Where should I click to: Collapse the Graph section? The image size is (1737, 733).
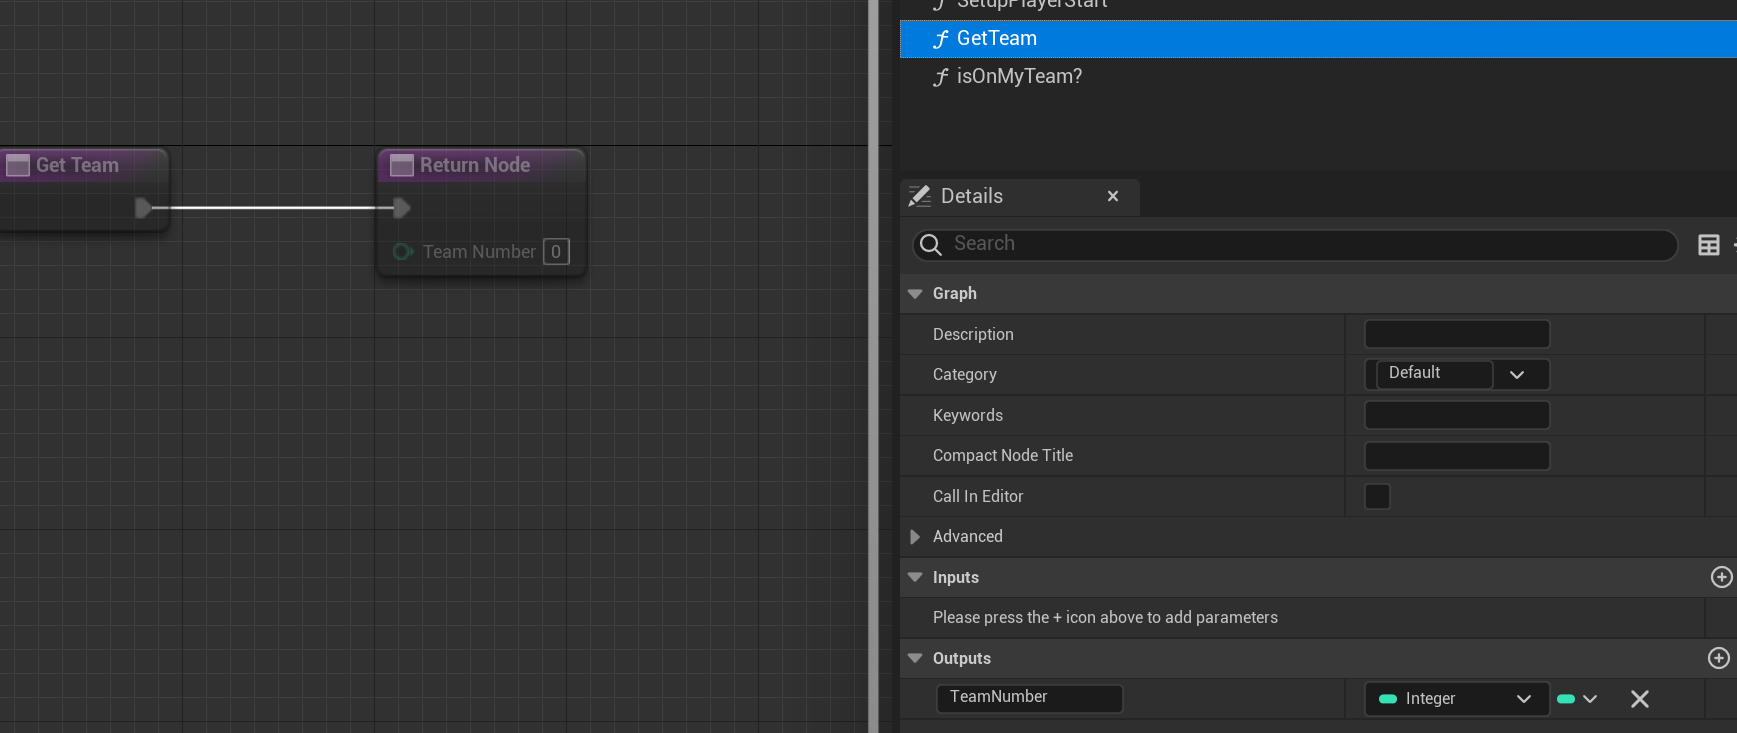(915, 294)
